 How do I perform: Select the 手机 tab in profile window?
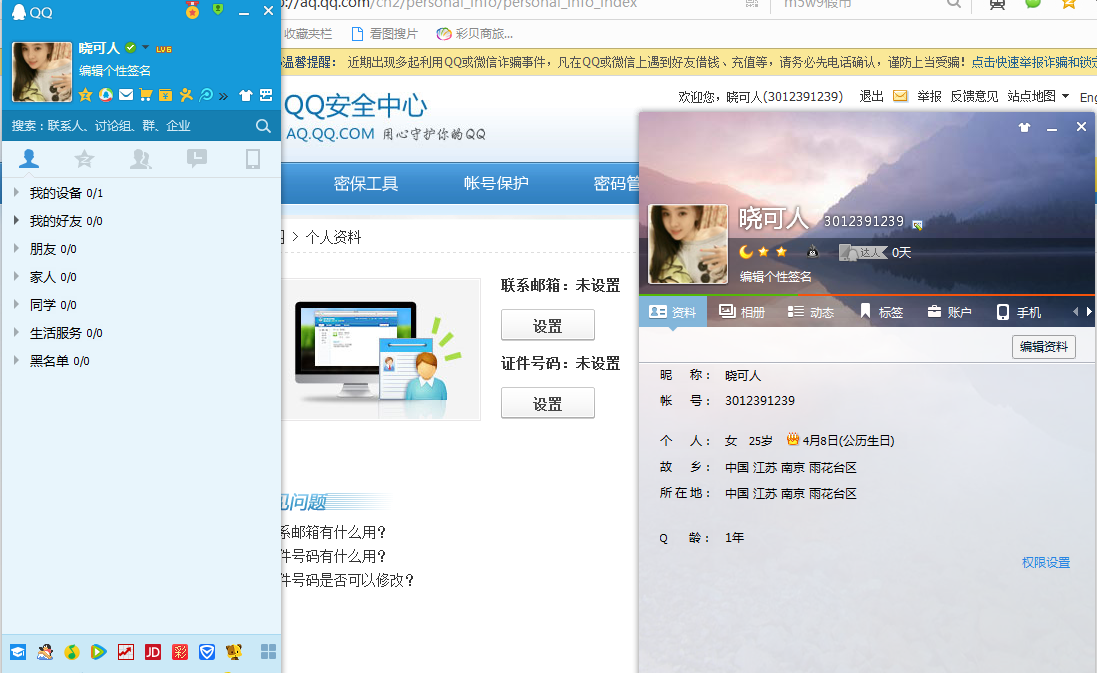tap(1019, 312)
